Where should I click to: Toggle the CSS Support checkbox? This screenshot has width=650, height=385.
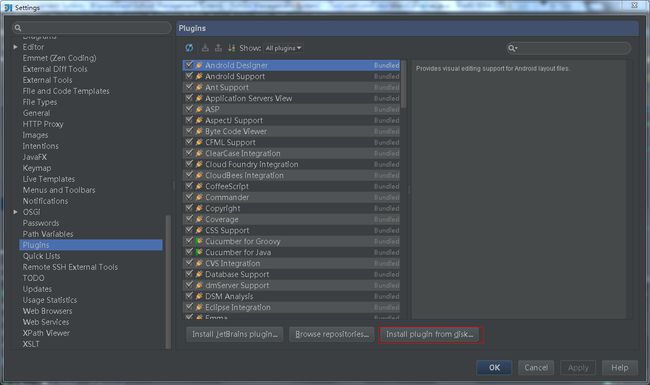189,230
